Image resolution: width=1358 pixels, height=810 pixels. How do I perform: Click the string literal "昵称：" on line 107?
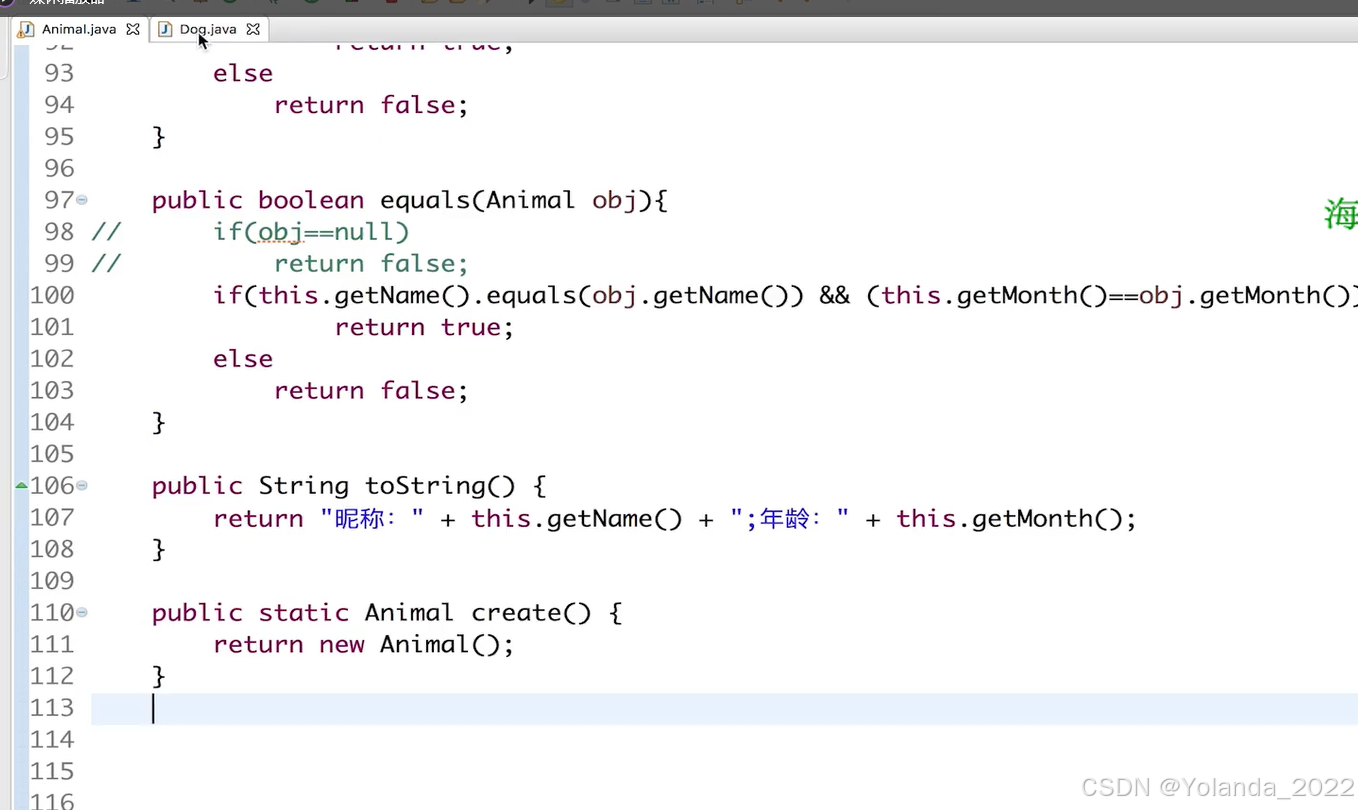(372, 518)
